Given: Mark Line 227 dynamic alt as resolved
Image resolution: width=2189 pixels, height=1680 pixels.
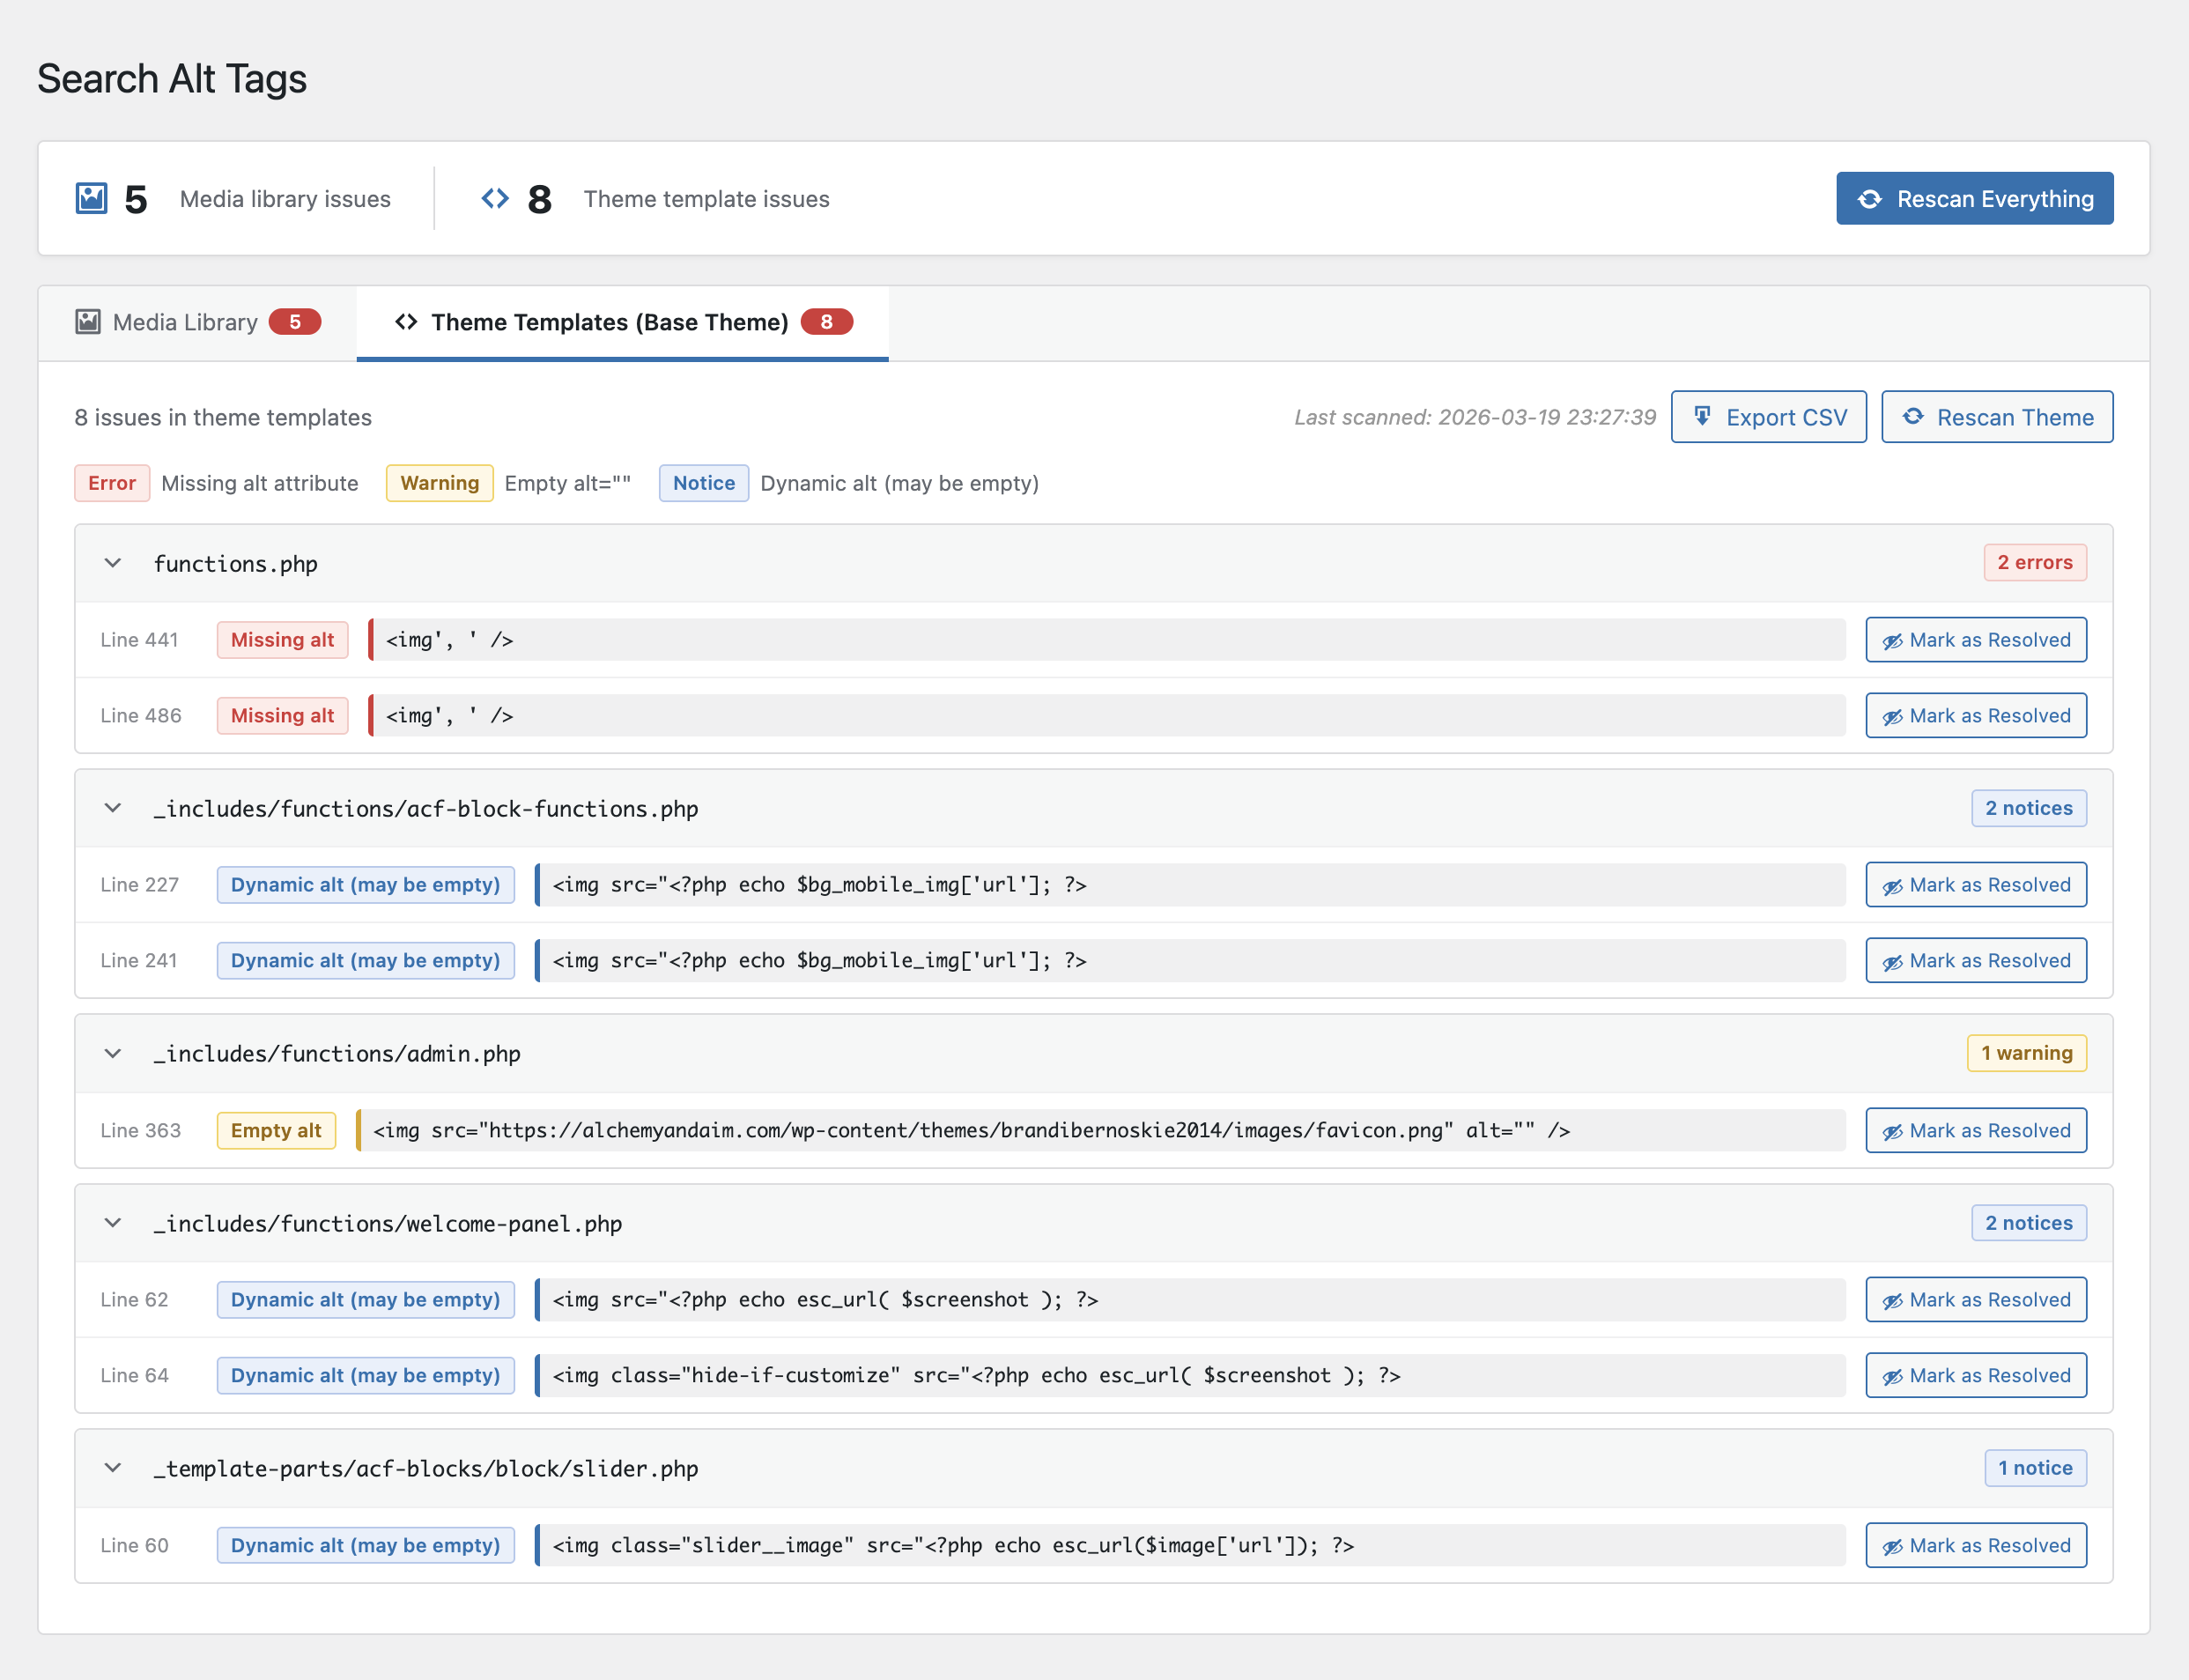Looking at the screenshot, I should [1975, 885].
